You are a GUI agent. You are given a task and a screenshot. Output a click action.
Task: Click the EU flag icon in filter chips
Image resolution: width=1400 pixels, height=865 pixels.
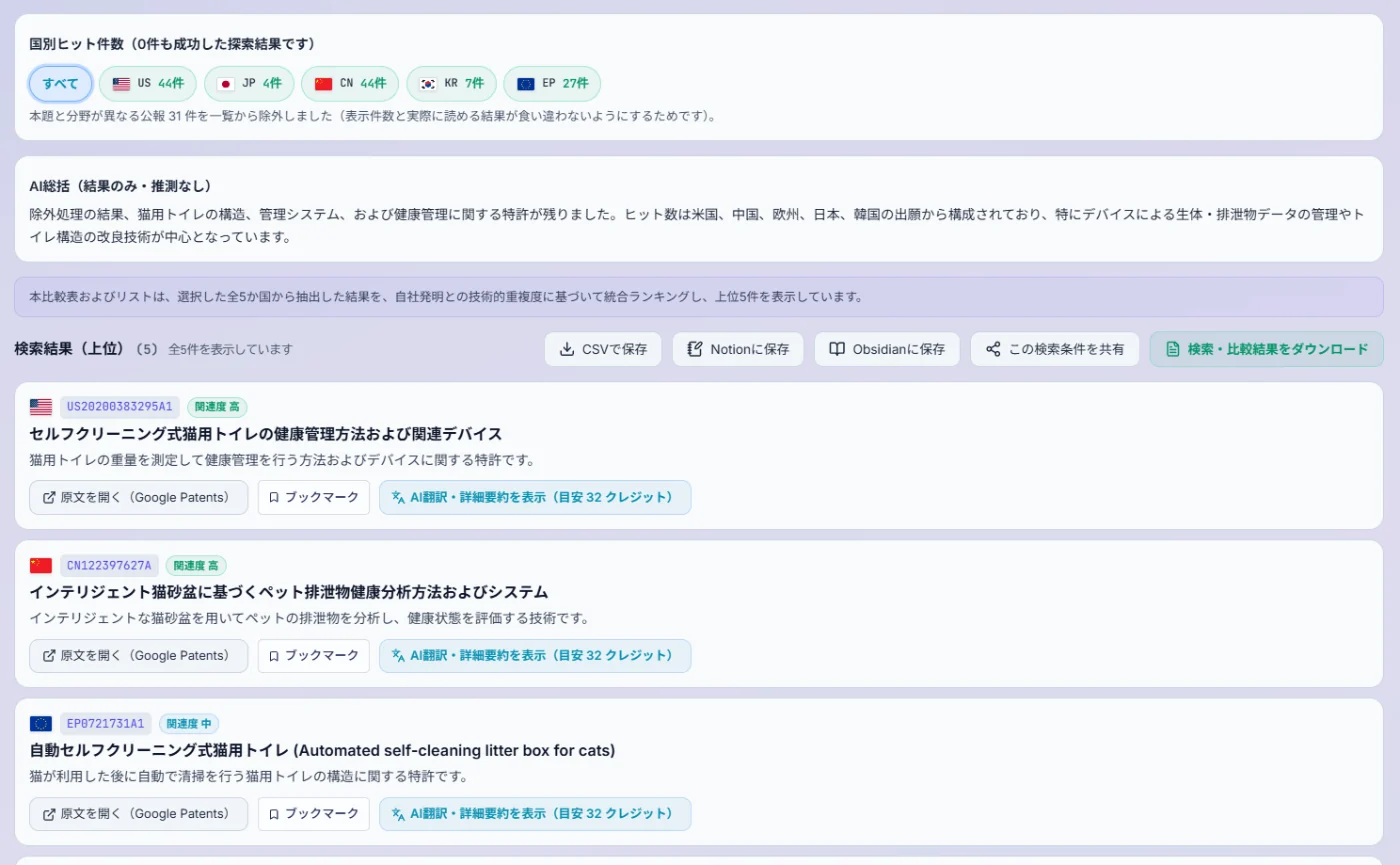click(x=526, y=84)
